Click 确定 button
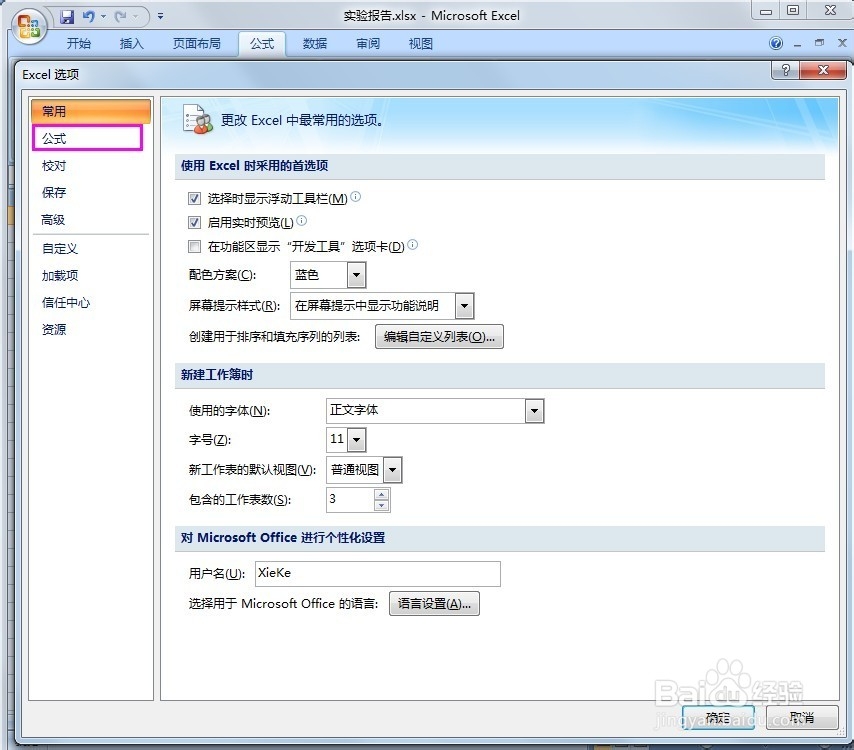 pos(718,717)
